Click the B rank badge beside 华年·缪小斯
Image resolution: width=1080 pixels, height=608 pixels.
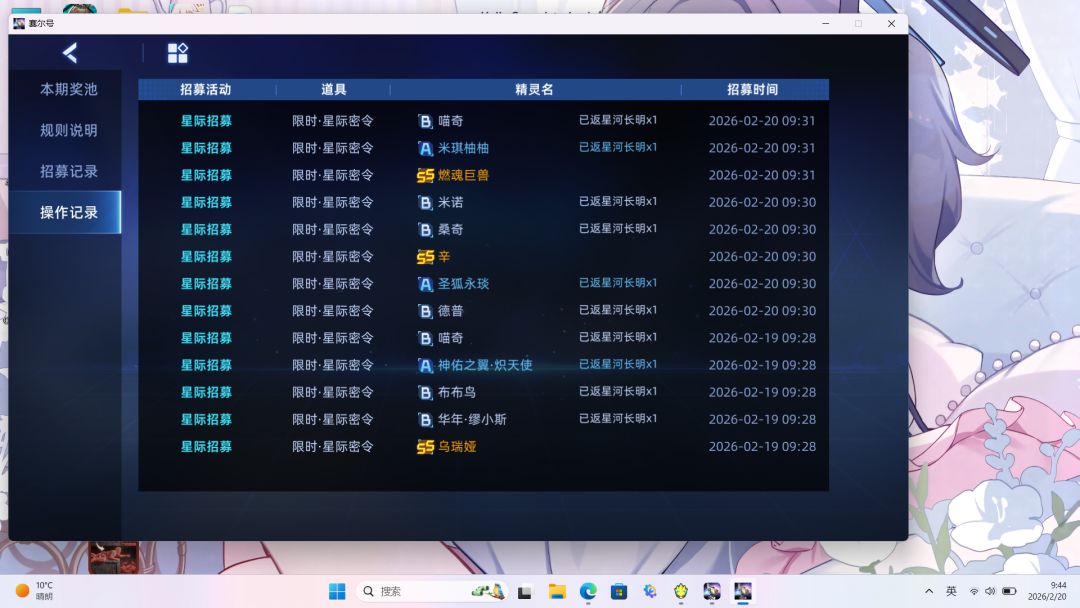pos(425,420)
